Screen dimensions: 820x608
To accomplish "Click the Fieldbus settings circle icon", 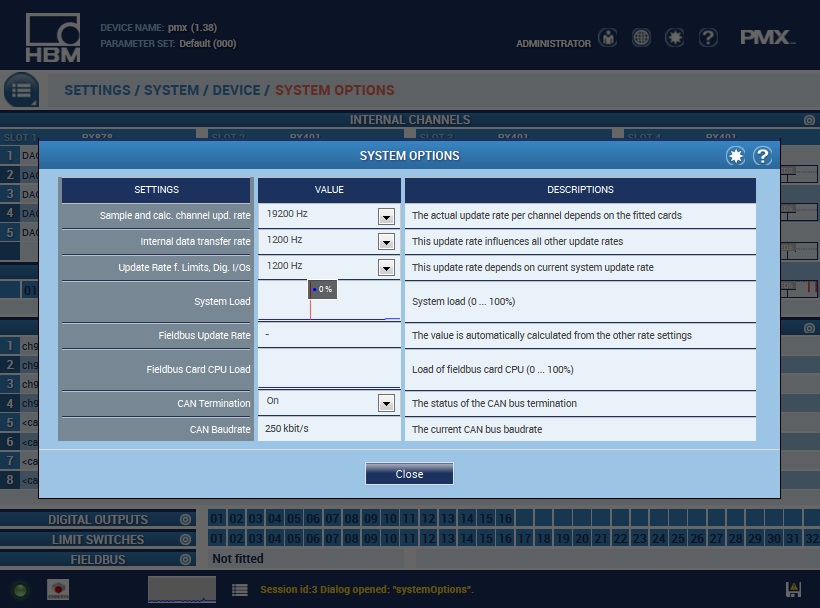I will 185,559.
